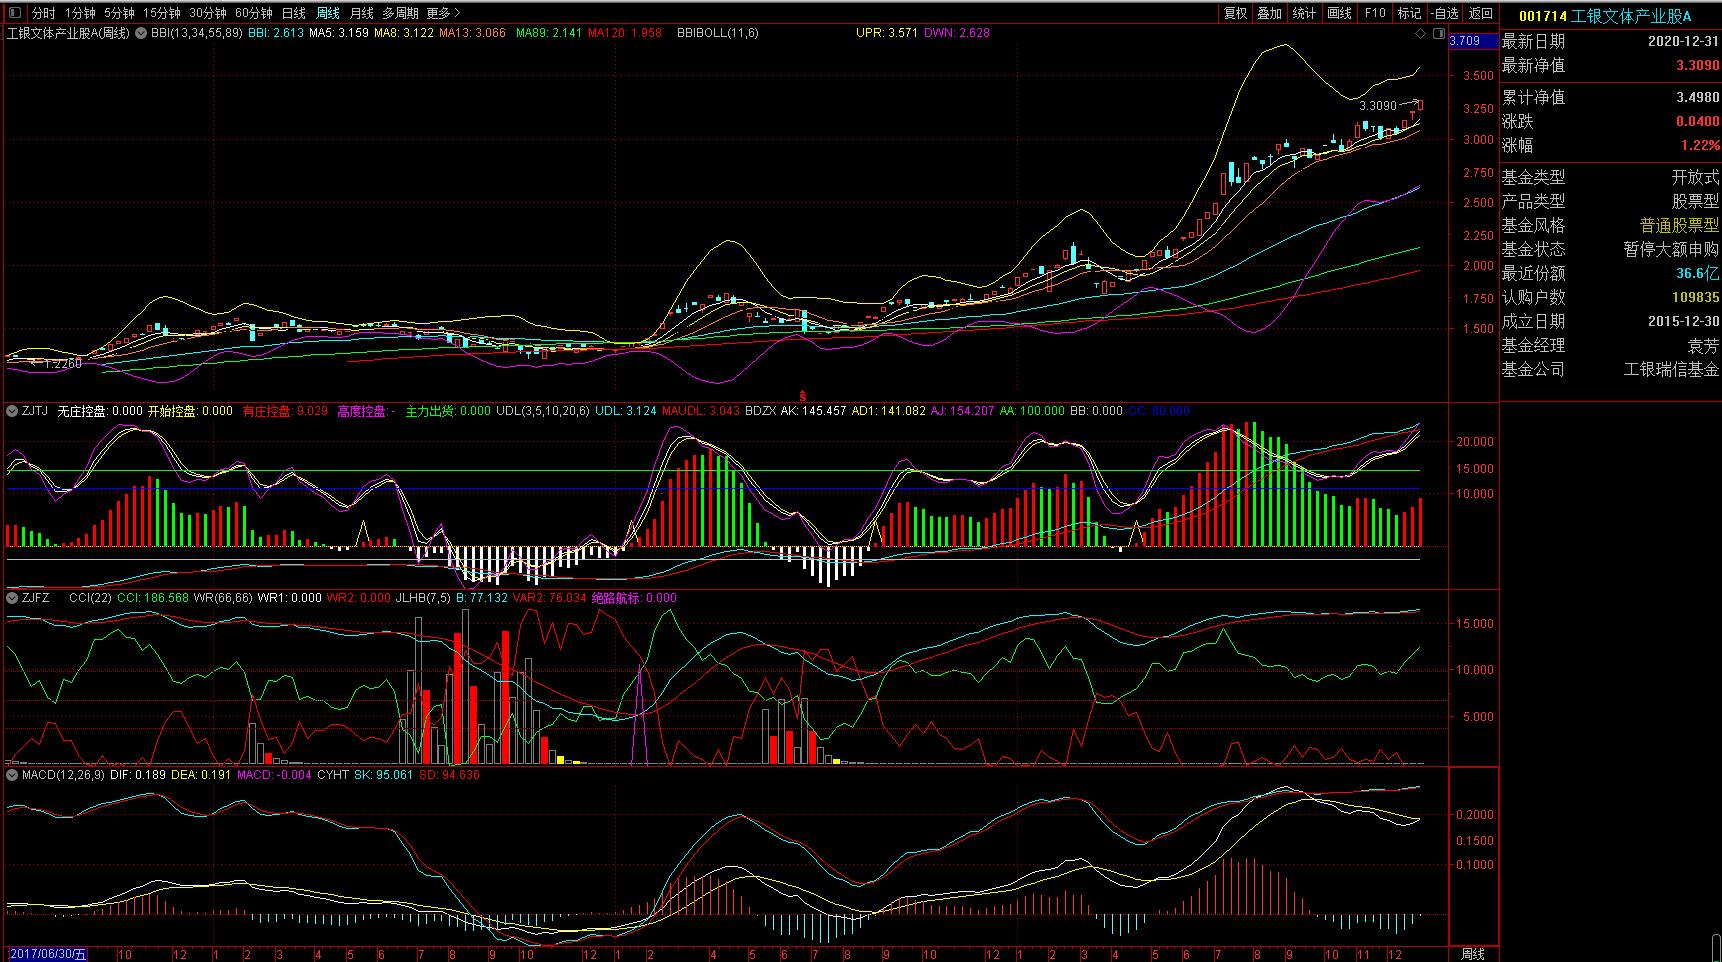Click latest net value 3.3090
The height and width of the screenshot is (962, 1722).
pos(1698,66)
